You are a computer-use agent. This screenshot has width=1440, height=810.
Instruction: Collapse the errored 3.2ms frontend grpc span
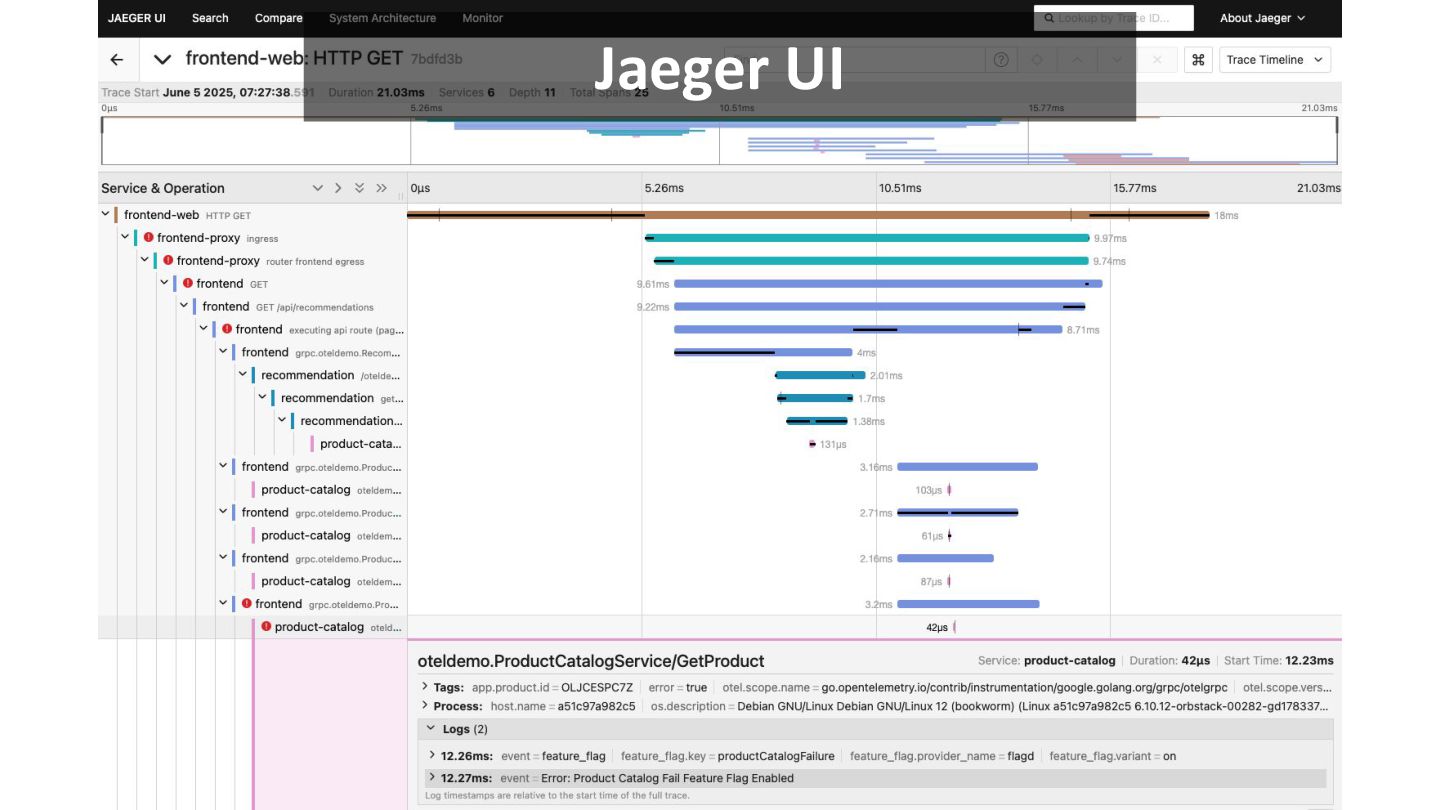pos(223,604)
